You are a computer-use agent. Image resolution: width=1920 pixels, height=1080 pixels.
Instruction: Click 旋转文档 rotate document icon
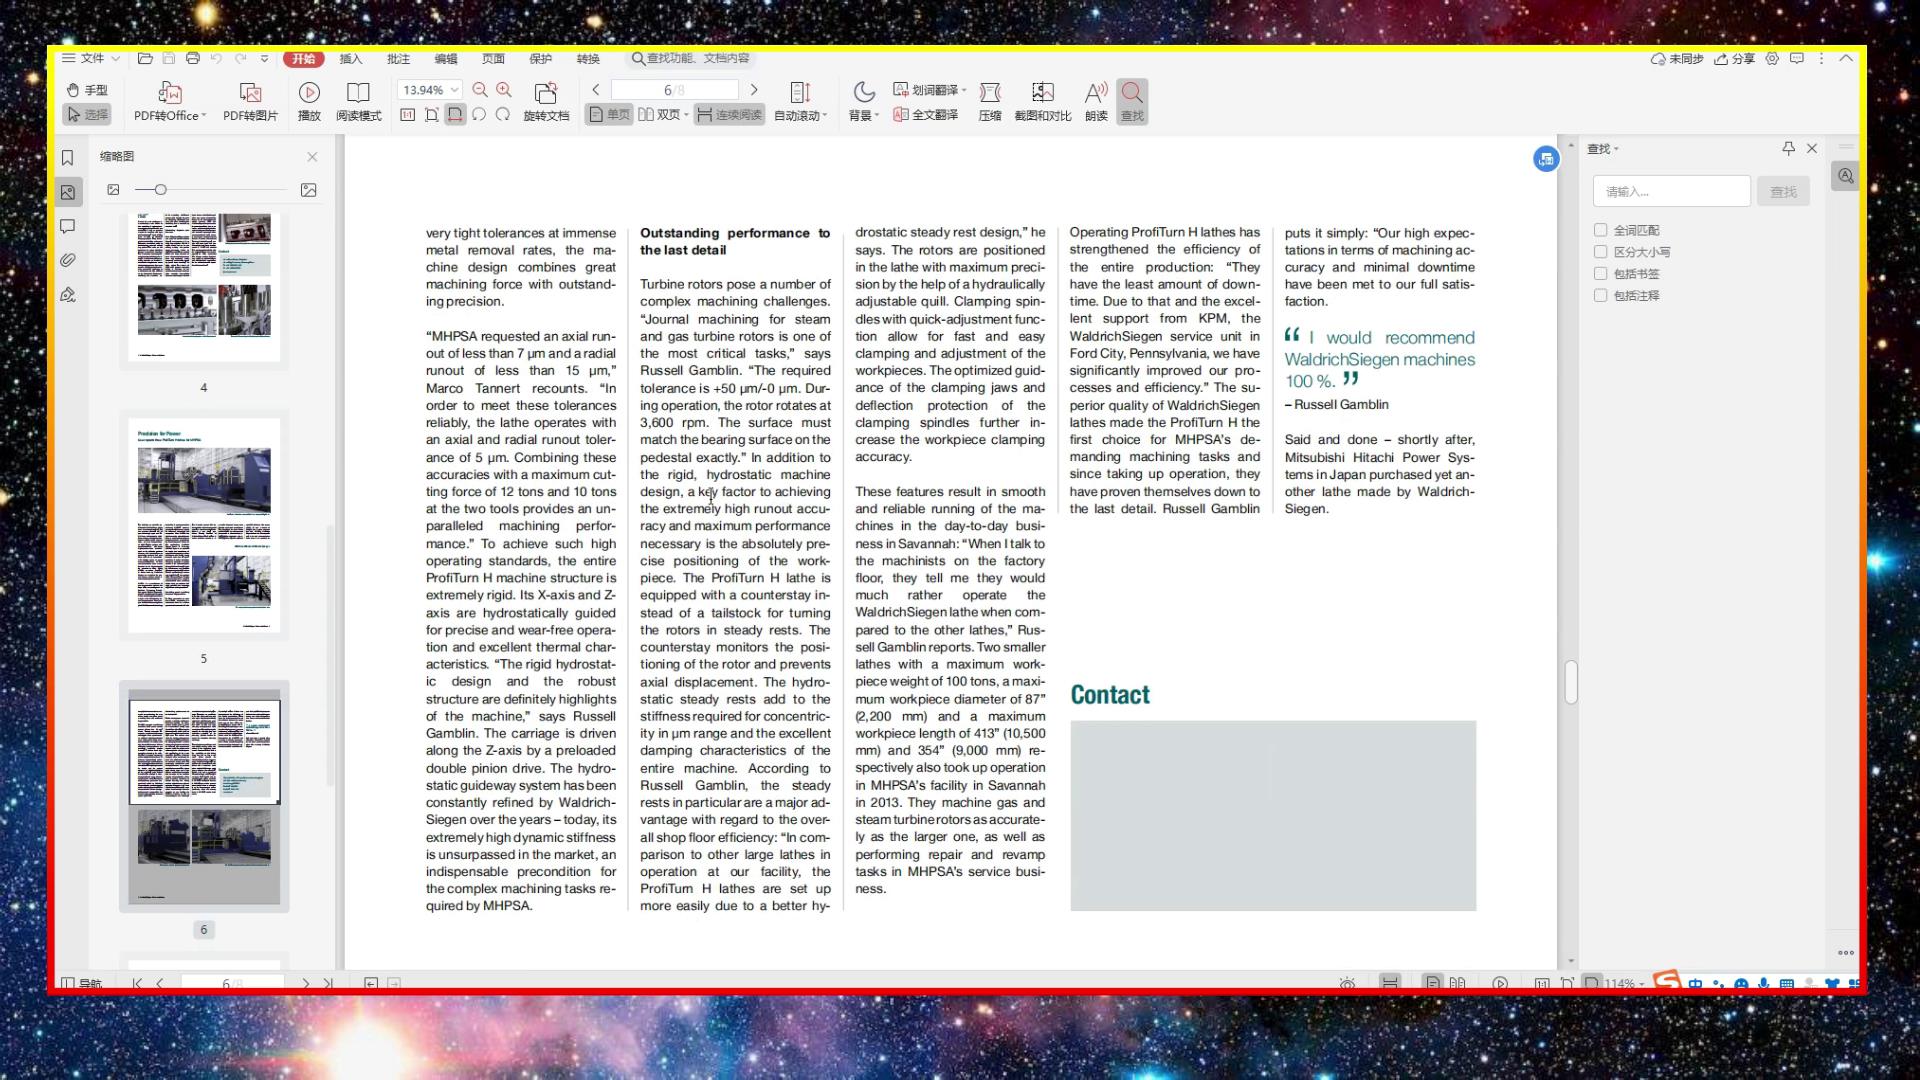[x=546, y=93]
